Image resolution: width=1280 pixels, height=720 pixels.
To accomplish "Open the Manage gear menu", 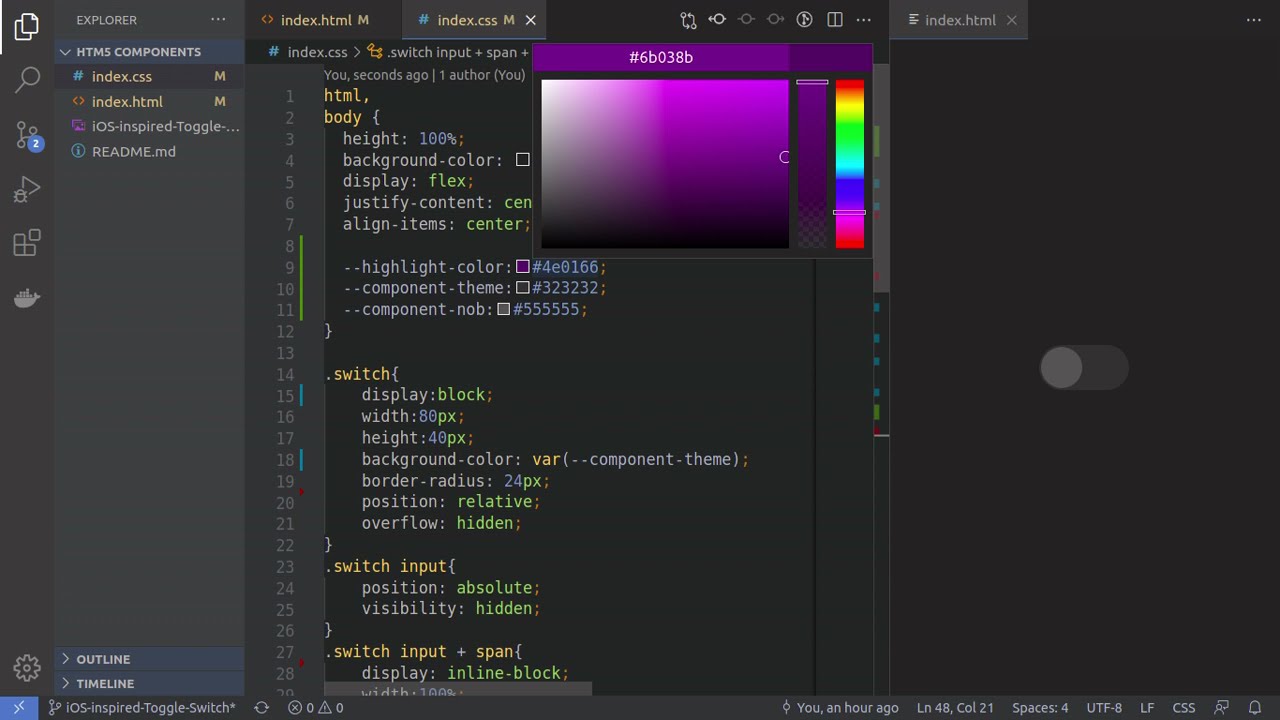I will coord(27,668).
